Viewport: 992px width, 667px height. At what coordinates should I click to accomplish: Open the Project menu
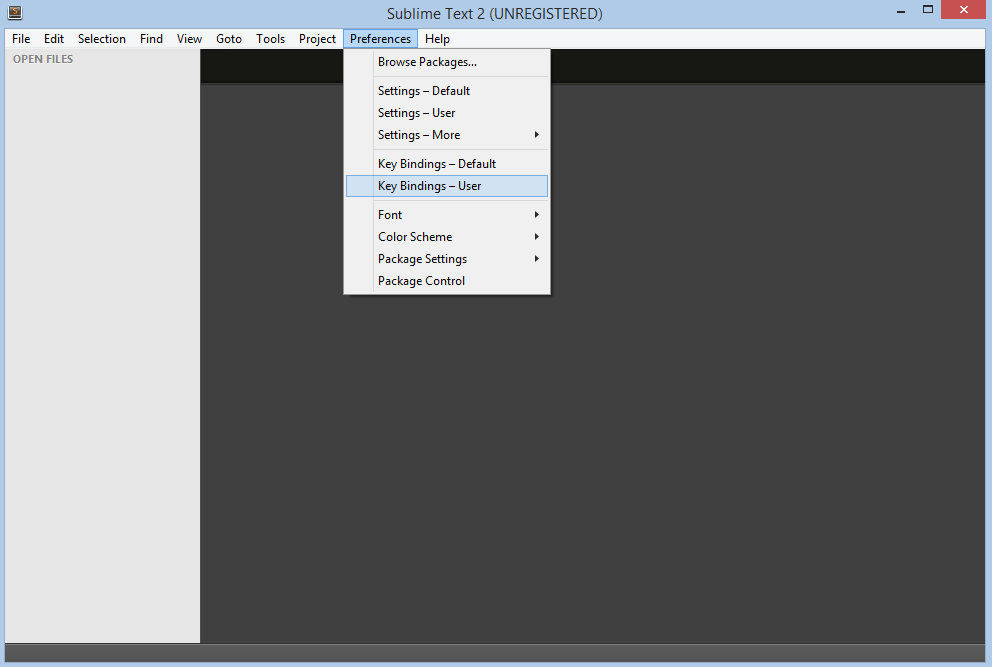[x=318, y=39]
